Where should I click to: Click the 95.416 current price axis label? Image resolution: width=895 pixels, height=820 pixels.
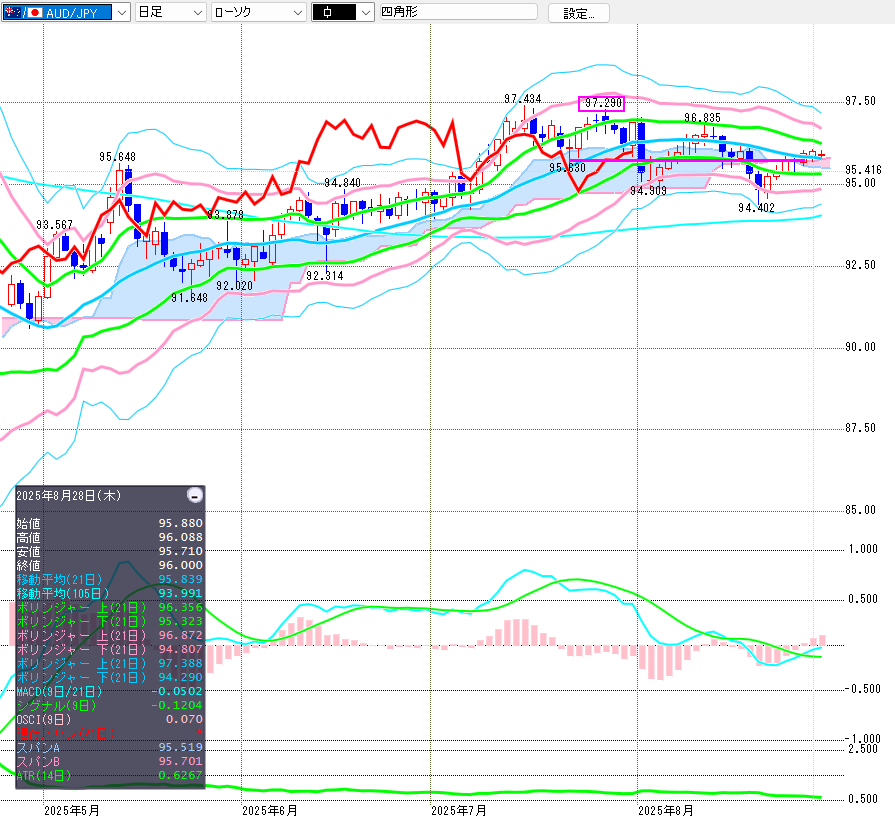point(864,170)
